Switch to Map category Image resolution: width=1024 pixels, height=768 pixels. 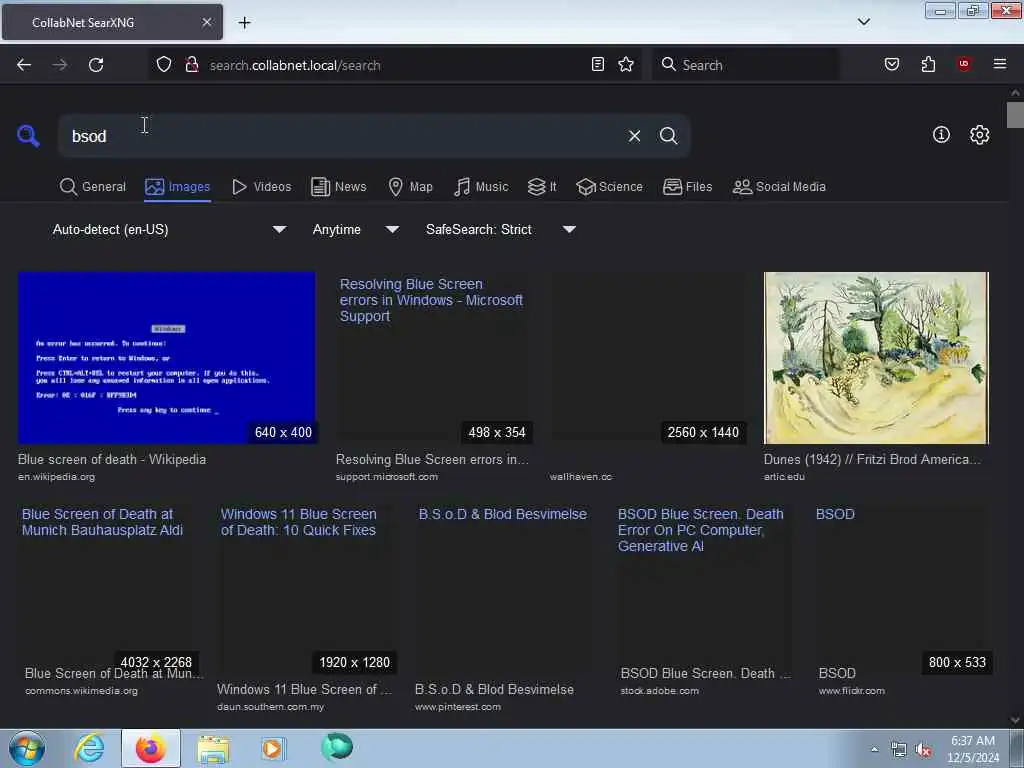[410, 187]
